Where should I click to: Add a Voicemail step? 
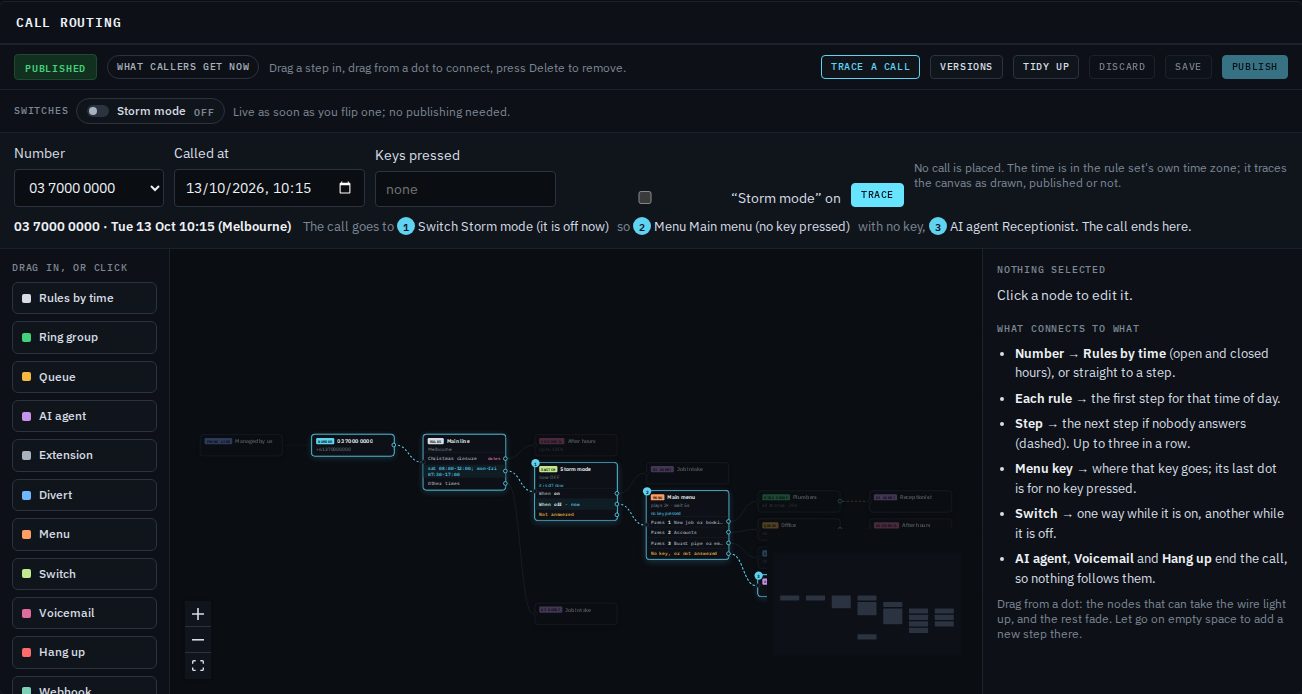(x=85, y=613)
